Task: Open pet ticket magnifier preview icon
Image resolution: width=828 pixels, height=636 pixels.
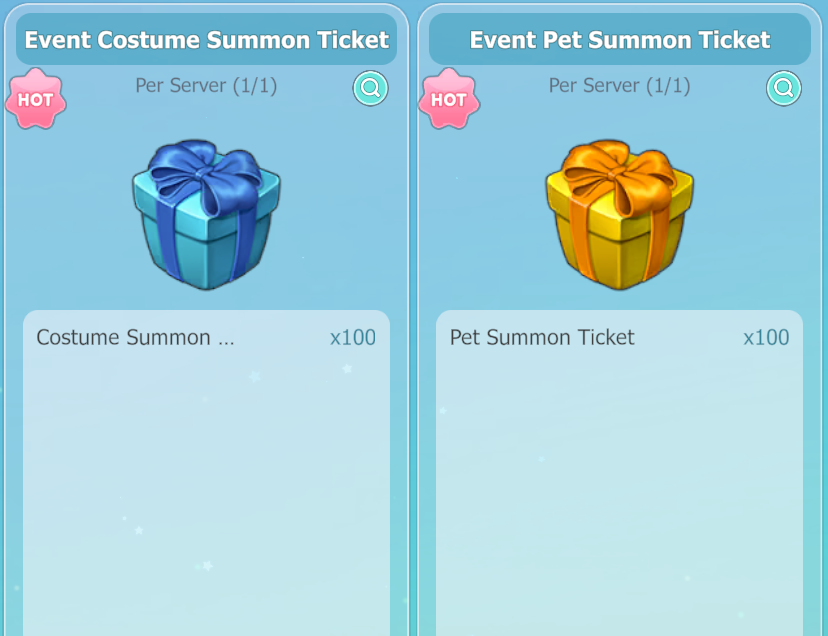Action: coord(784,88)
